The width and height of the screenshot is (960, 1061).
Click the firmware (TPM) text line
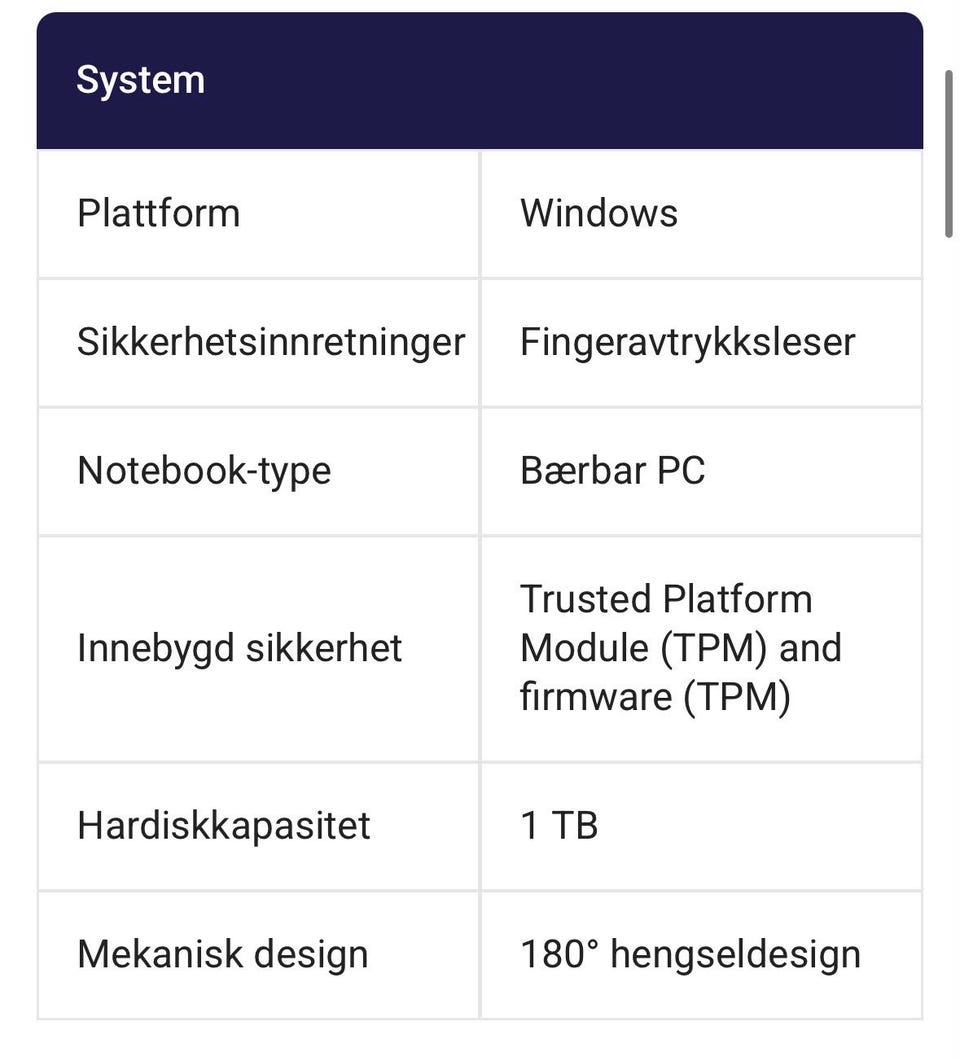coord(655,696)
